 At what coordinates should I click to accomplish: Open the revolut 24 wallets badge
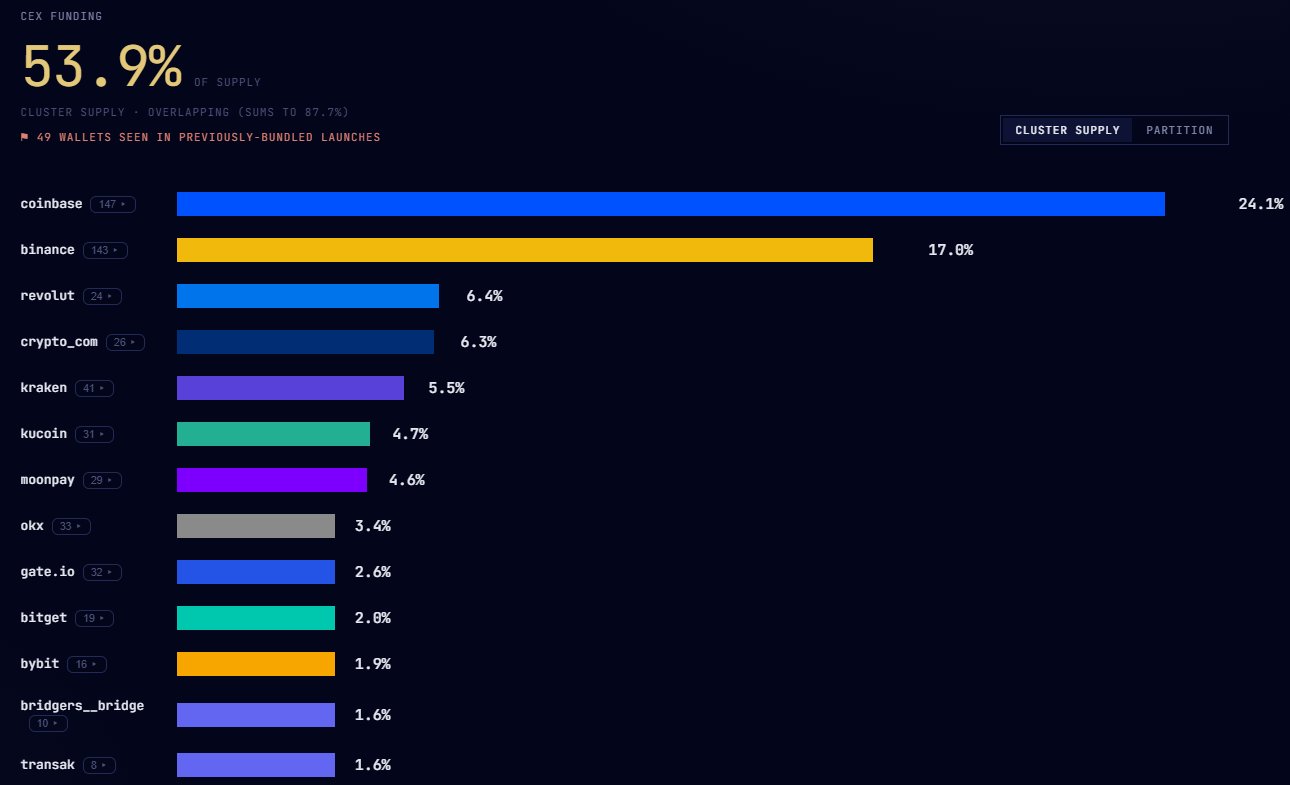102,296
